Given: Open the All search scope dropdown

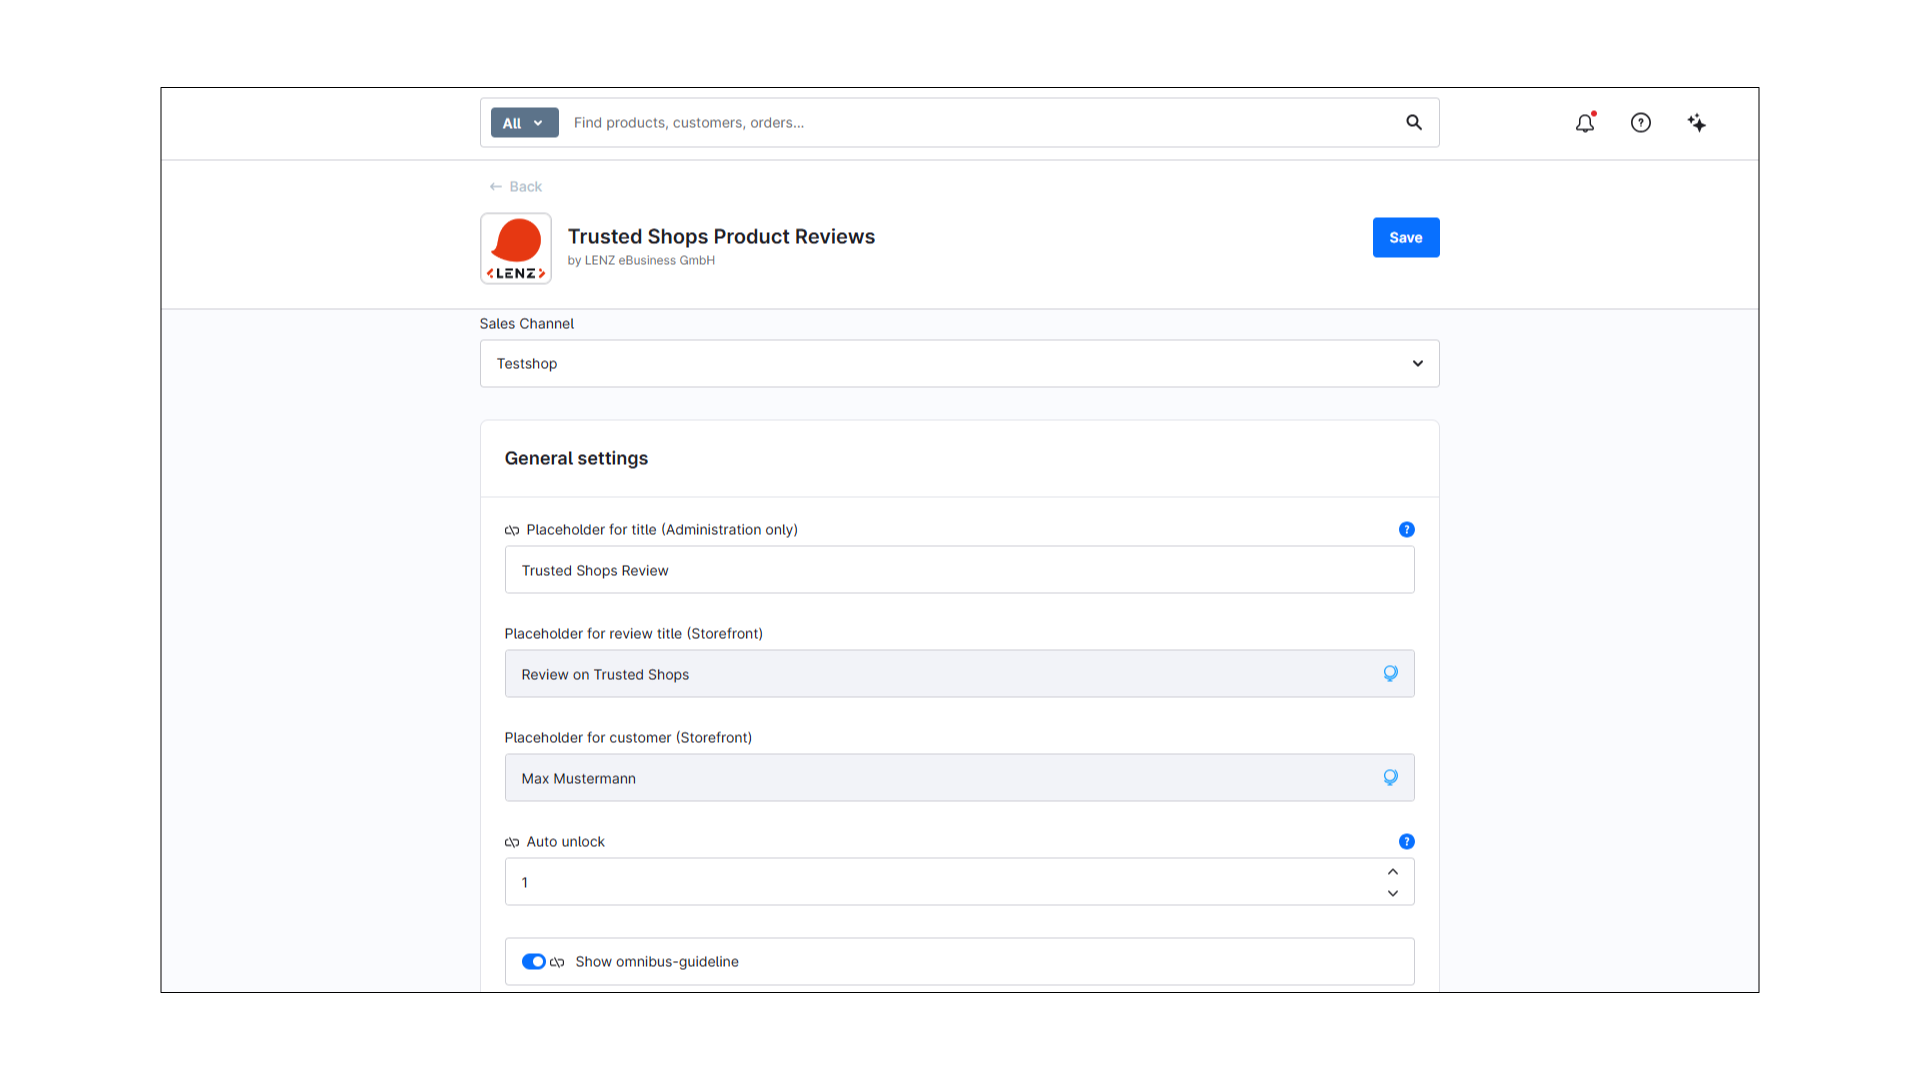Looking at the screenshot, I should pyautogui.click(x=525, y=123).
